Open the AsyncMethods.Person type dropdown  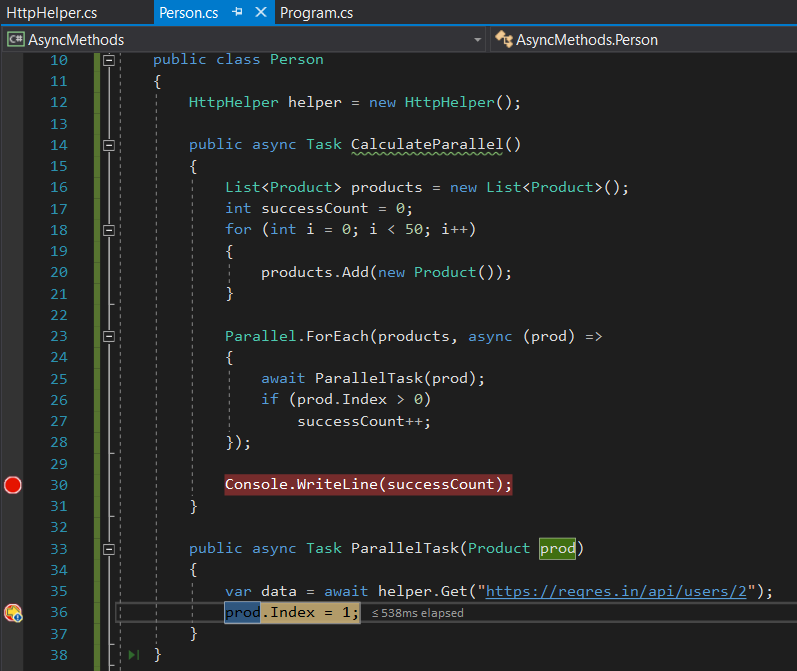[643, 40]
